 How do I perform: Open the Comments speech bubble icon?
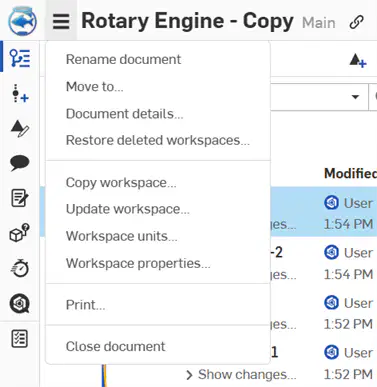tap(20, 163)
